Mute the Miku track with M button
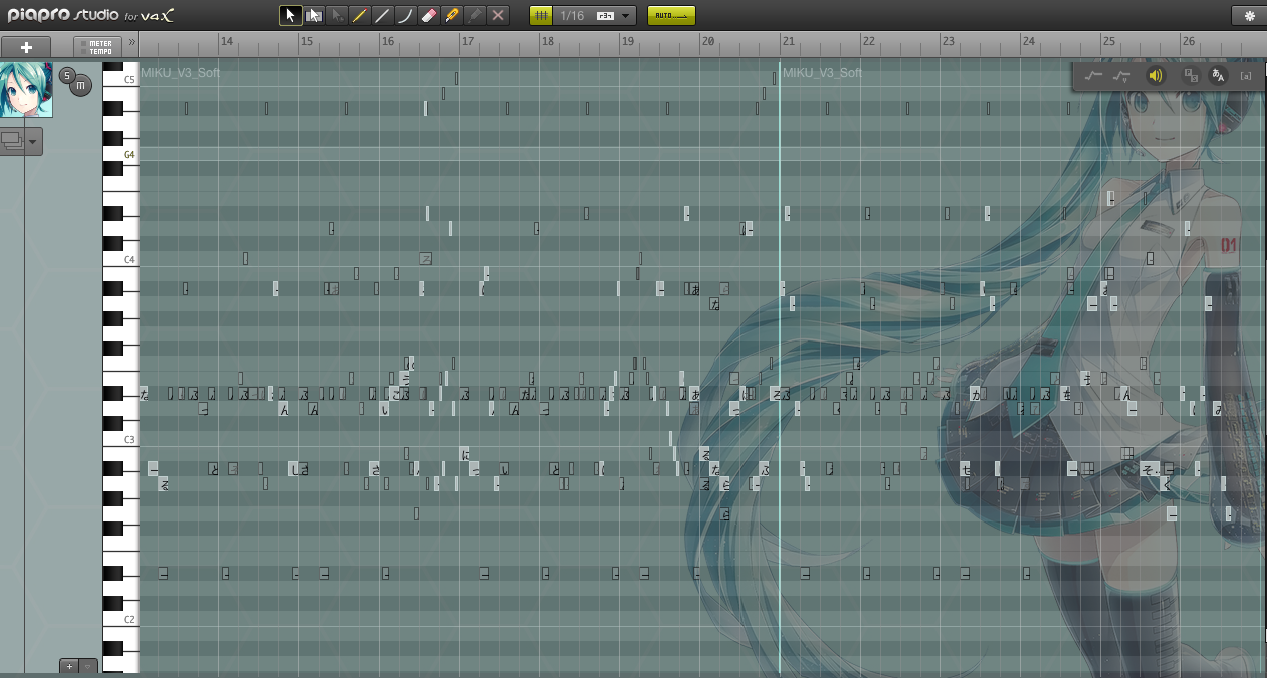 pos(81,86)
